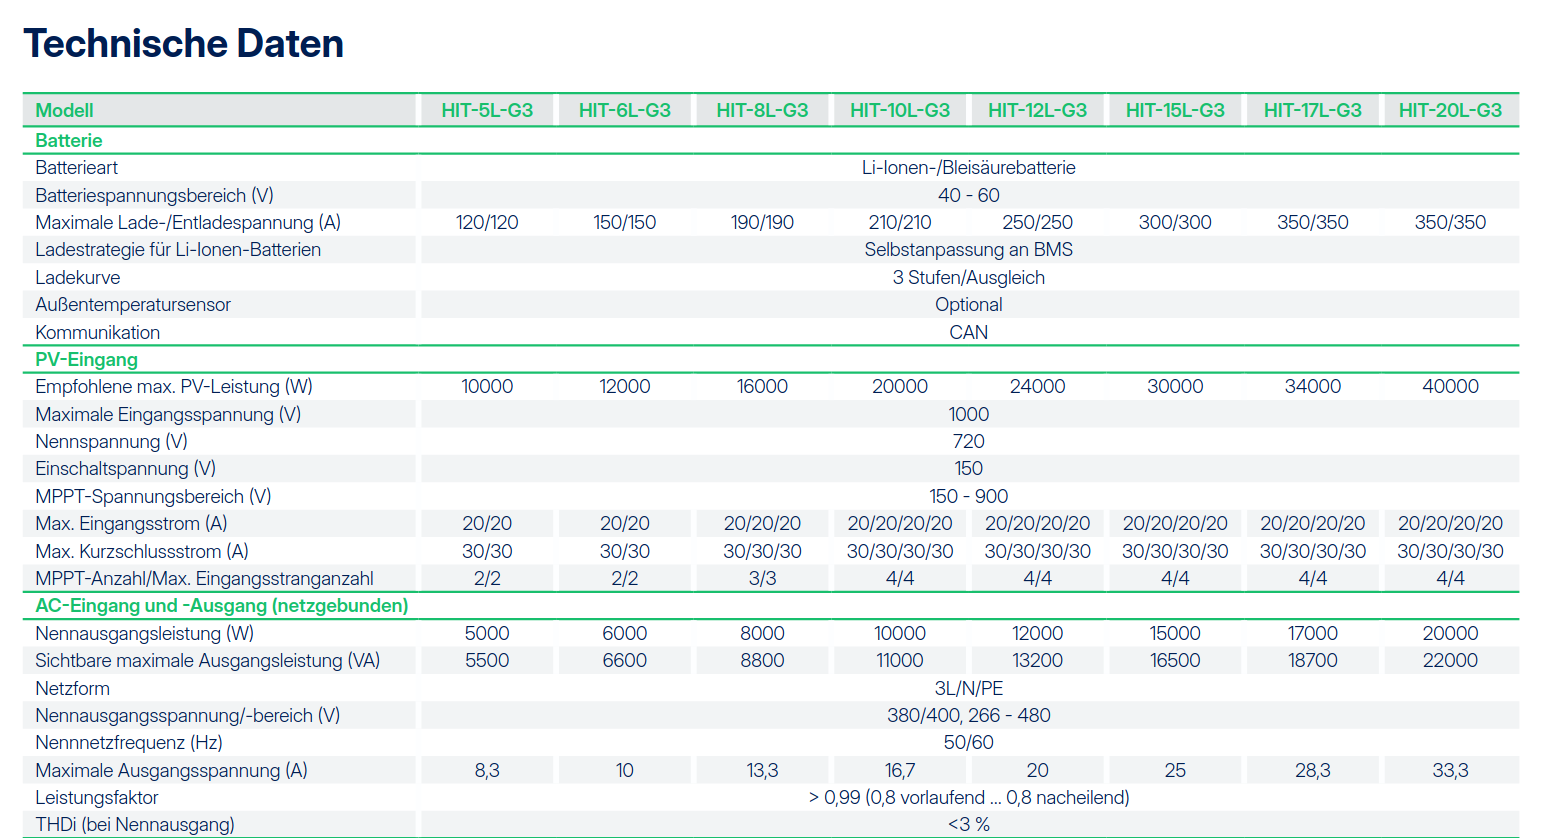Select Nennausgangsleistung value 17000
Image resolution: width=1556 pixels, height=838 pixels.
[x=1312, y=634]
